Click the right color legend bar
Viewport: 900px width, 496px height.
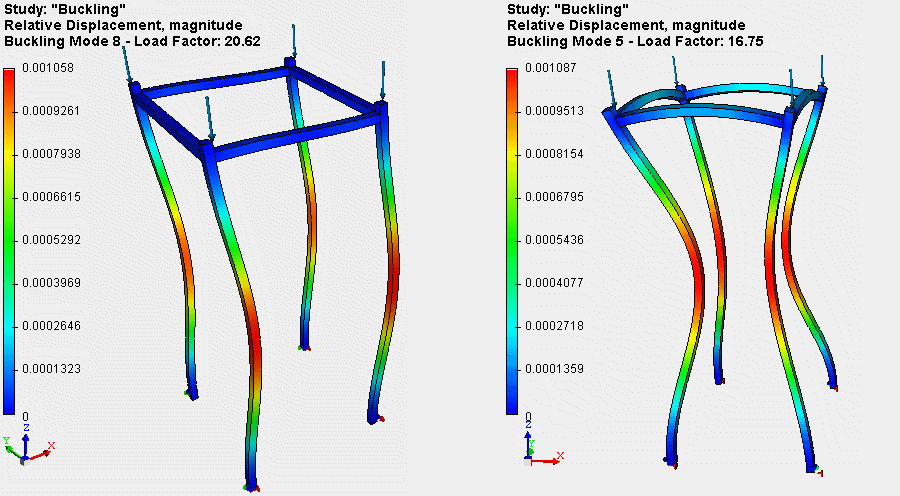pyautogui.click(x=512, y=241)
